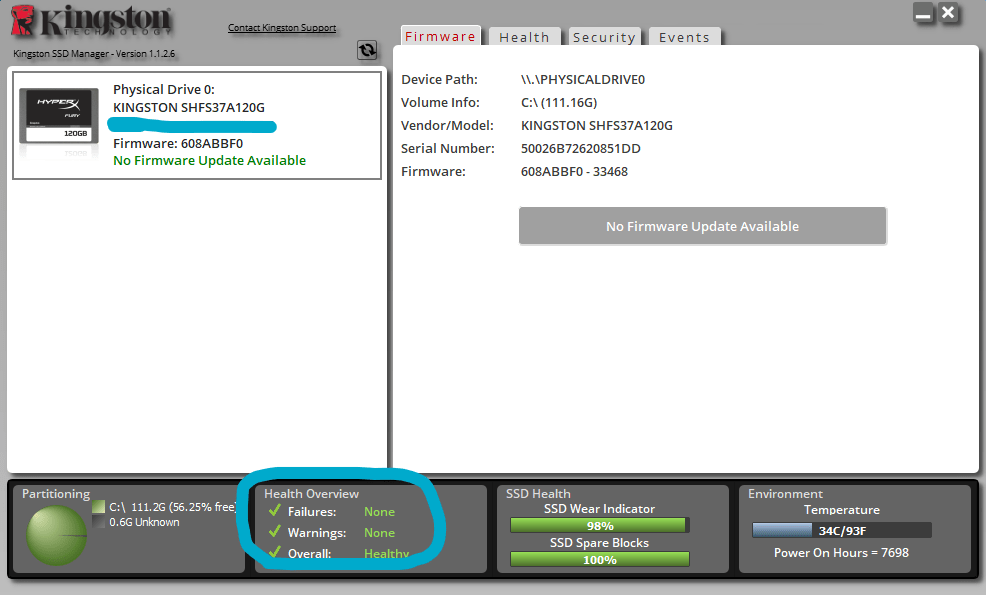Click No Firmware Update Available button

point(702,226)
